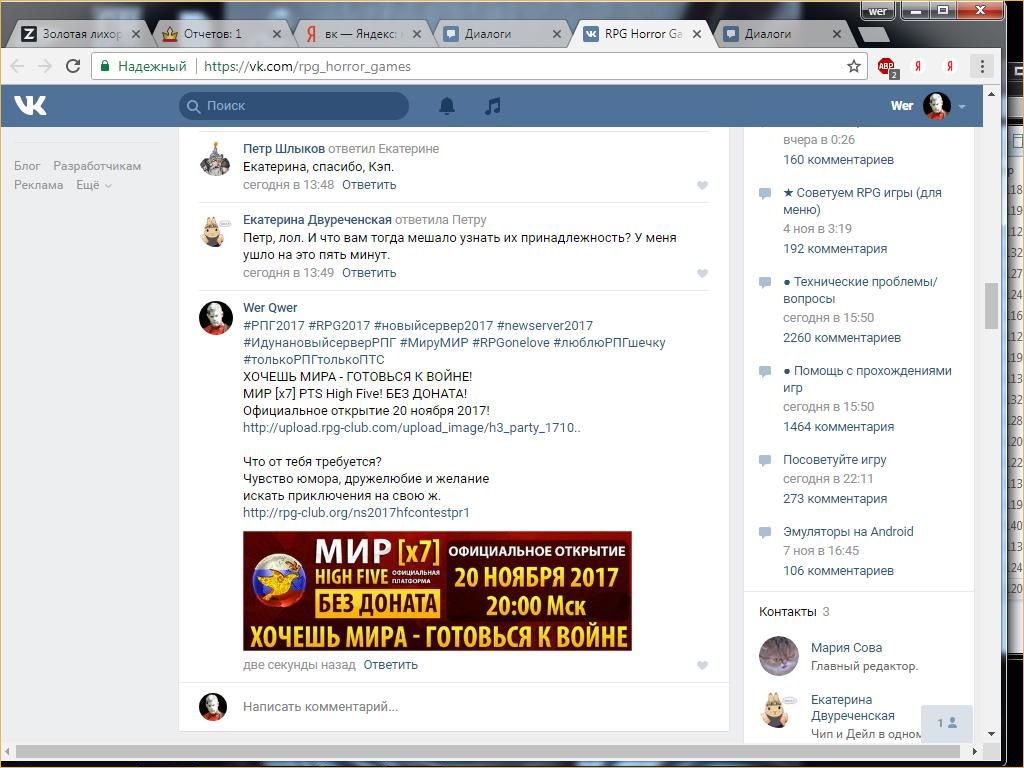Click the scroll down arrow of the page scrollbar
Screen dimensions: 1024x768
pyautogui.click(x=991, y=734)
